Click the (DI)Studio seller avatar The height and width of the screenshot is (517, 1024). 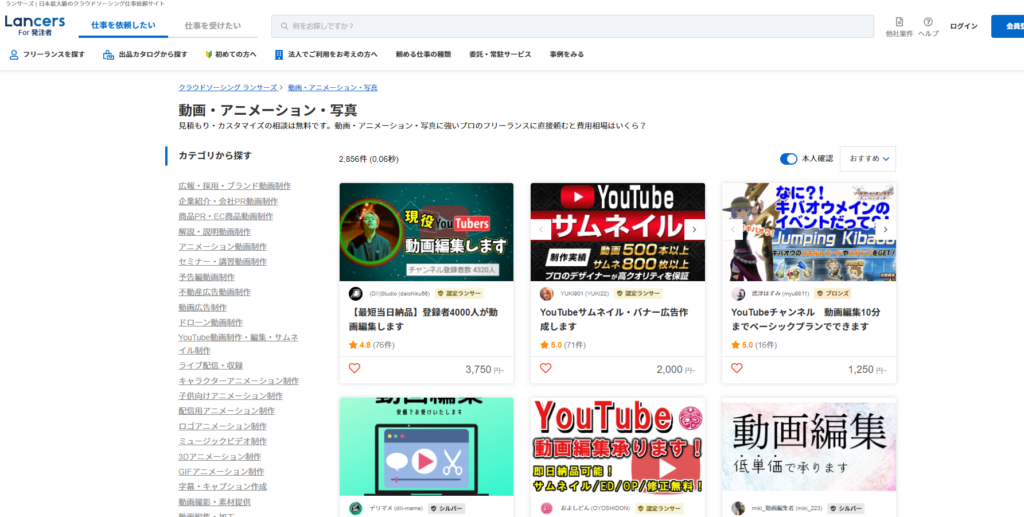click(355, 294)
